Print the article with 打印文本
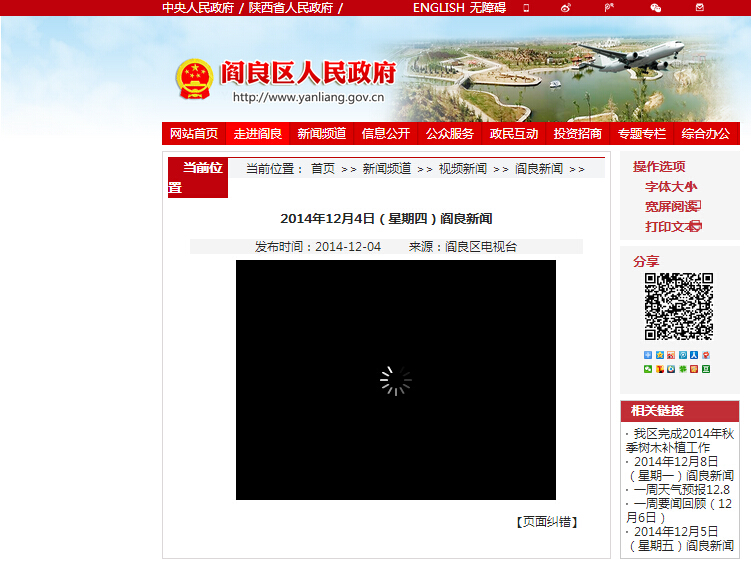Screen dimensions: 751x564 tap(672, 226)
